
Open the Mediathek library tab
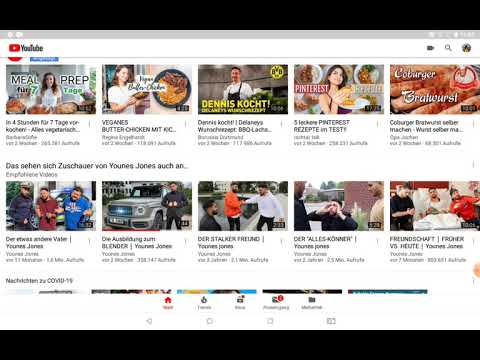(x=312, y=303)
